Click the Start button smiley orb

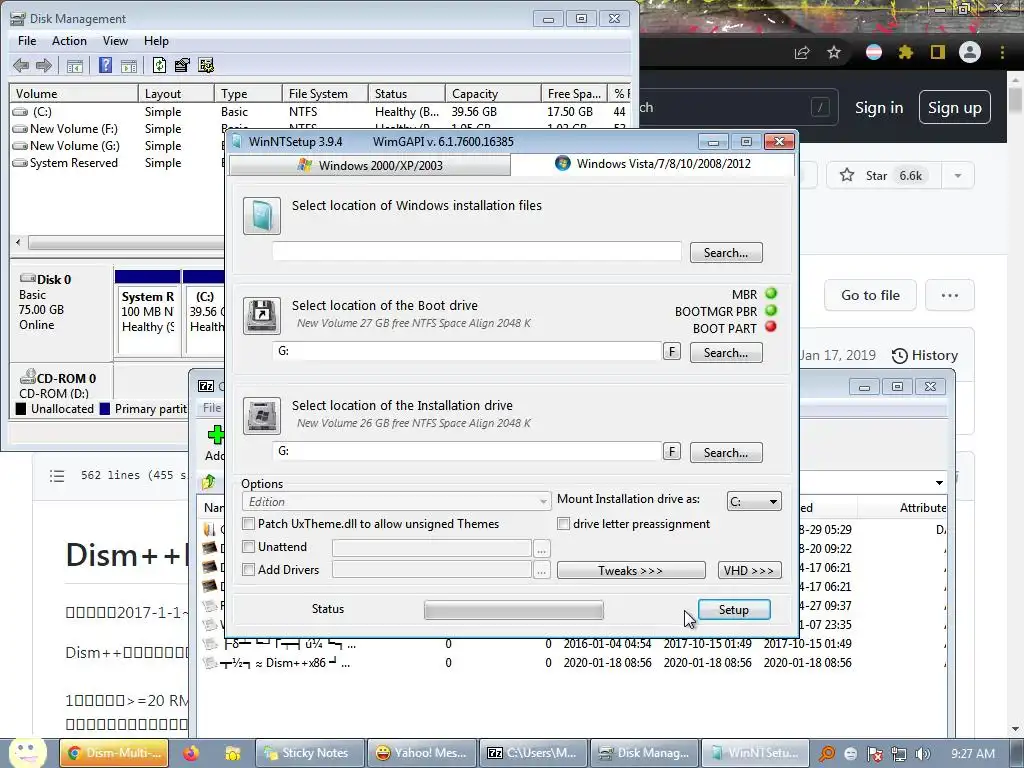pyautogui.click(x=28, y=753)
